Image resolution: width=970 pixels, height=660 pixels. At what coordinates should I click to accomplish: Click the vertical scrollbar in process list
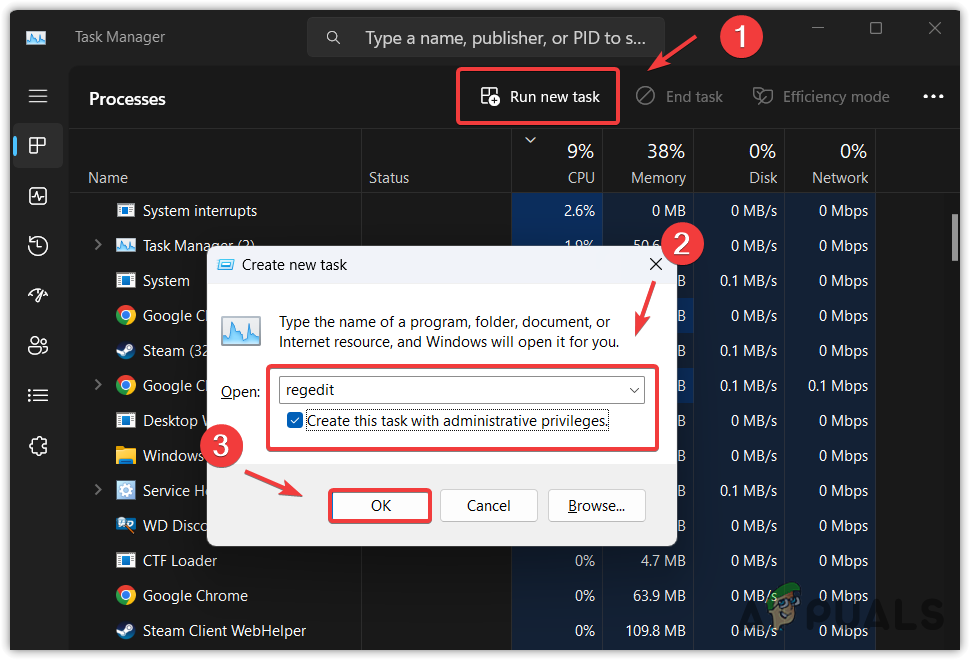coord(955,238)
